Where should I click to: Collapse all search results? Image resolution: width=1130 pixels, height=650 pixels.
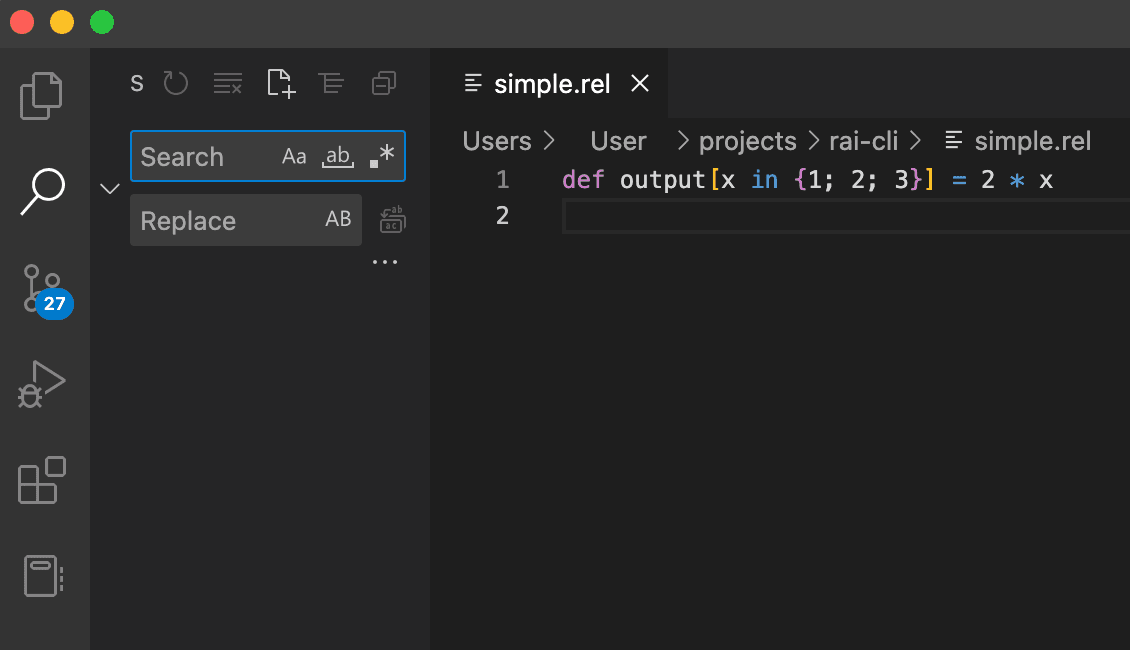click(383, 83)
